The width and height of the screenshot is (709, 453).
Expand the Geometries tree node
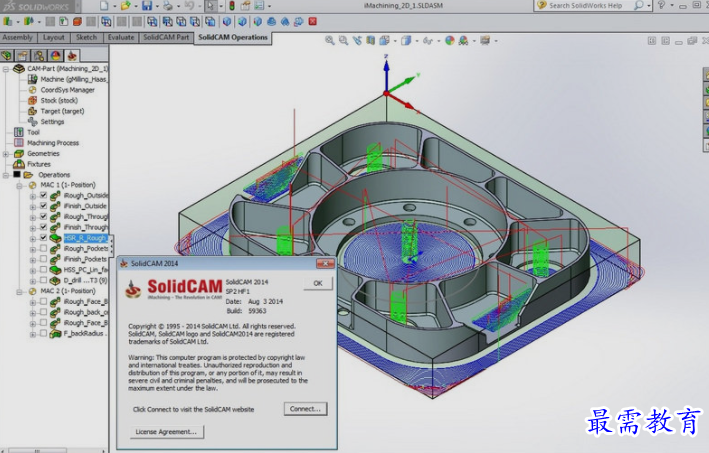click(x=6, y=154)
